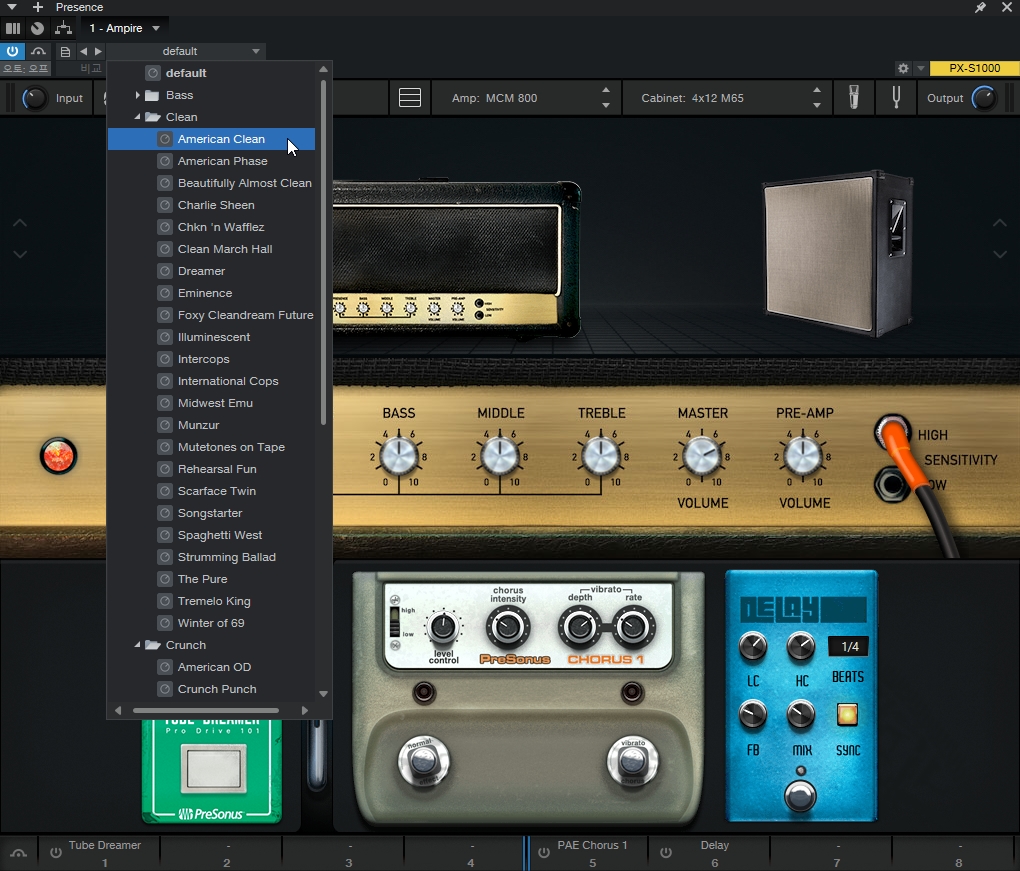Collapse the Crunch preset folder
1020x871 pixels.
coord(137,645)
